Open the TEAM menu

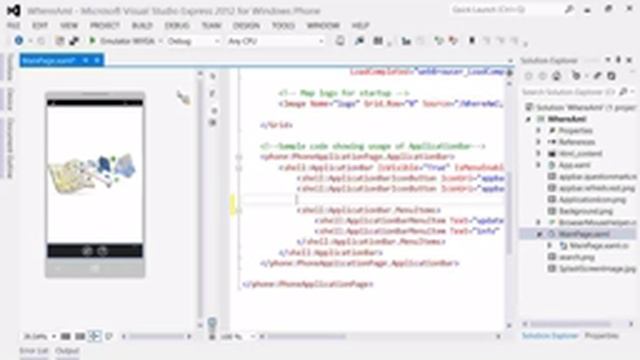tap(211, 25)
